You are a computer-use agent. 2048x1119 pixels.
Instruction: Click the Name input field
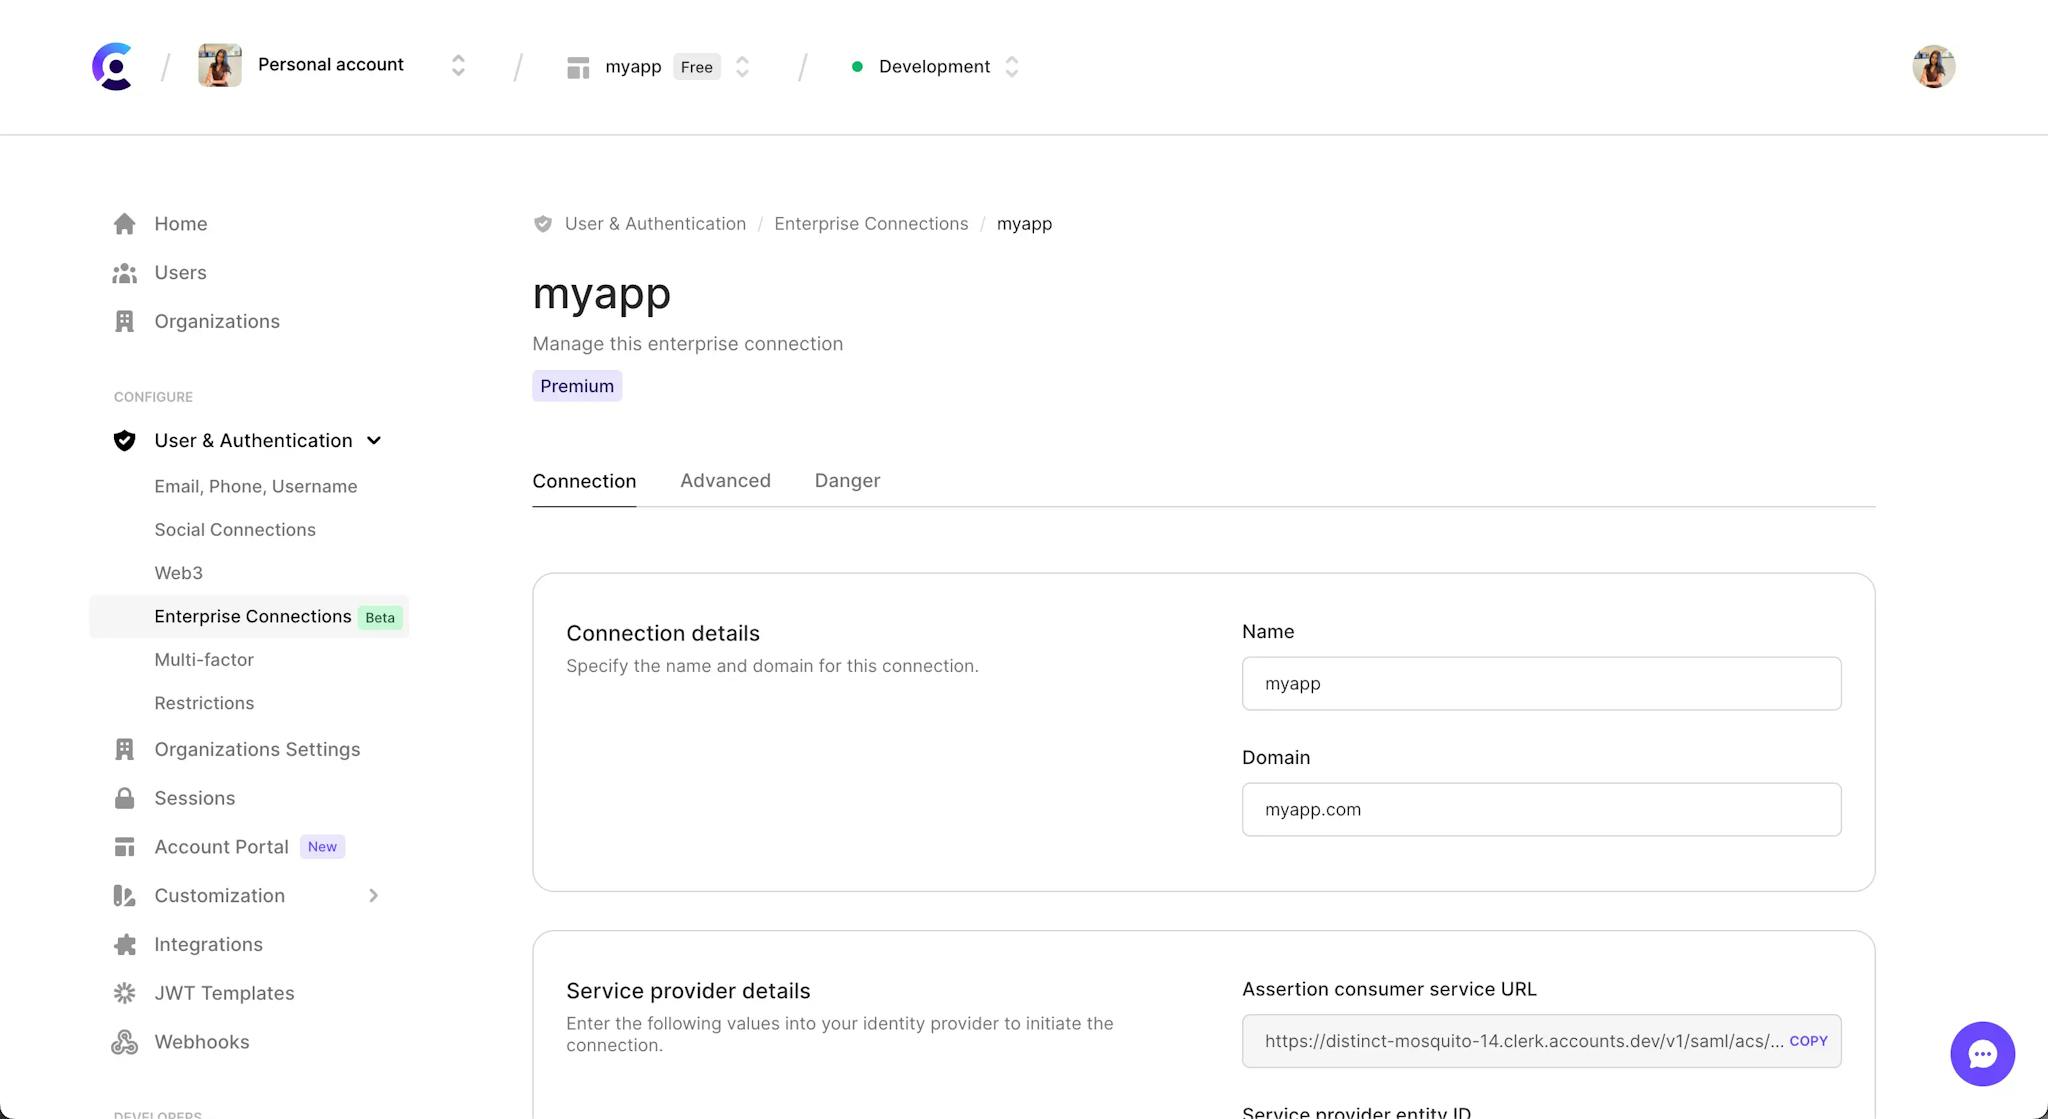(1541, 682)
